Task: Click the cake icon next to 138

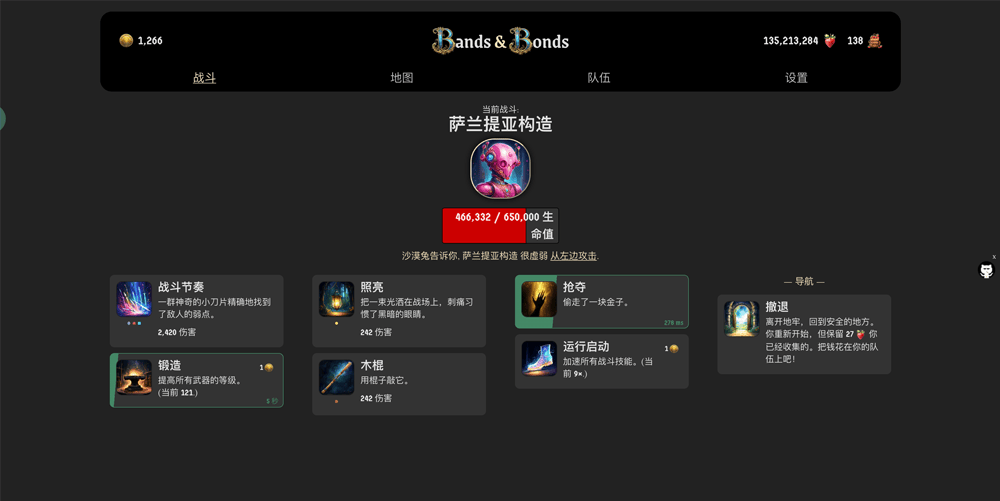Action: 874,41
